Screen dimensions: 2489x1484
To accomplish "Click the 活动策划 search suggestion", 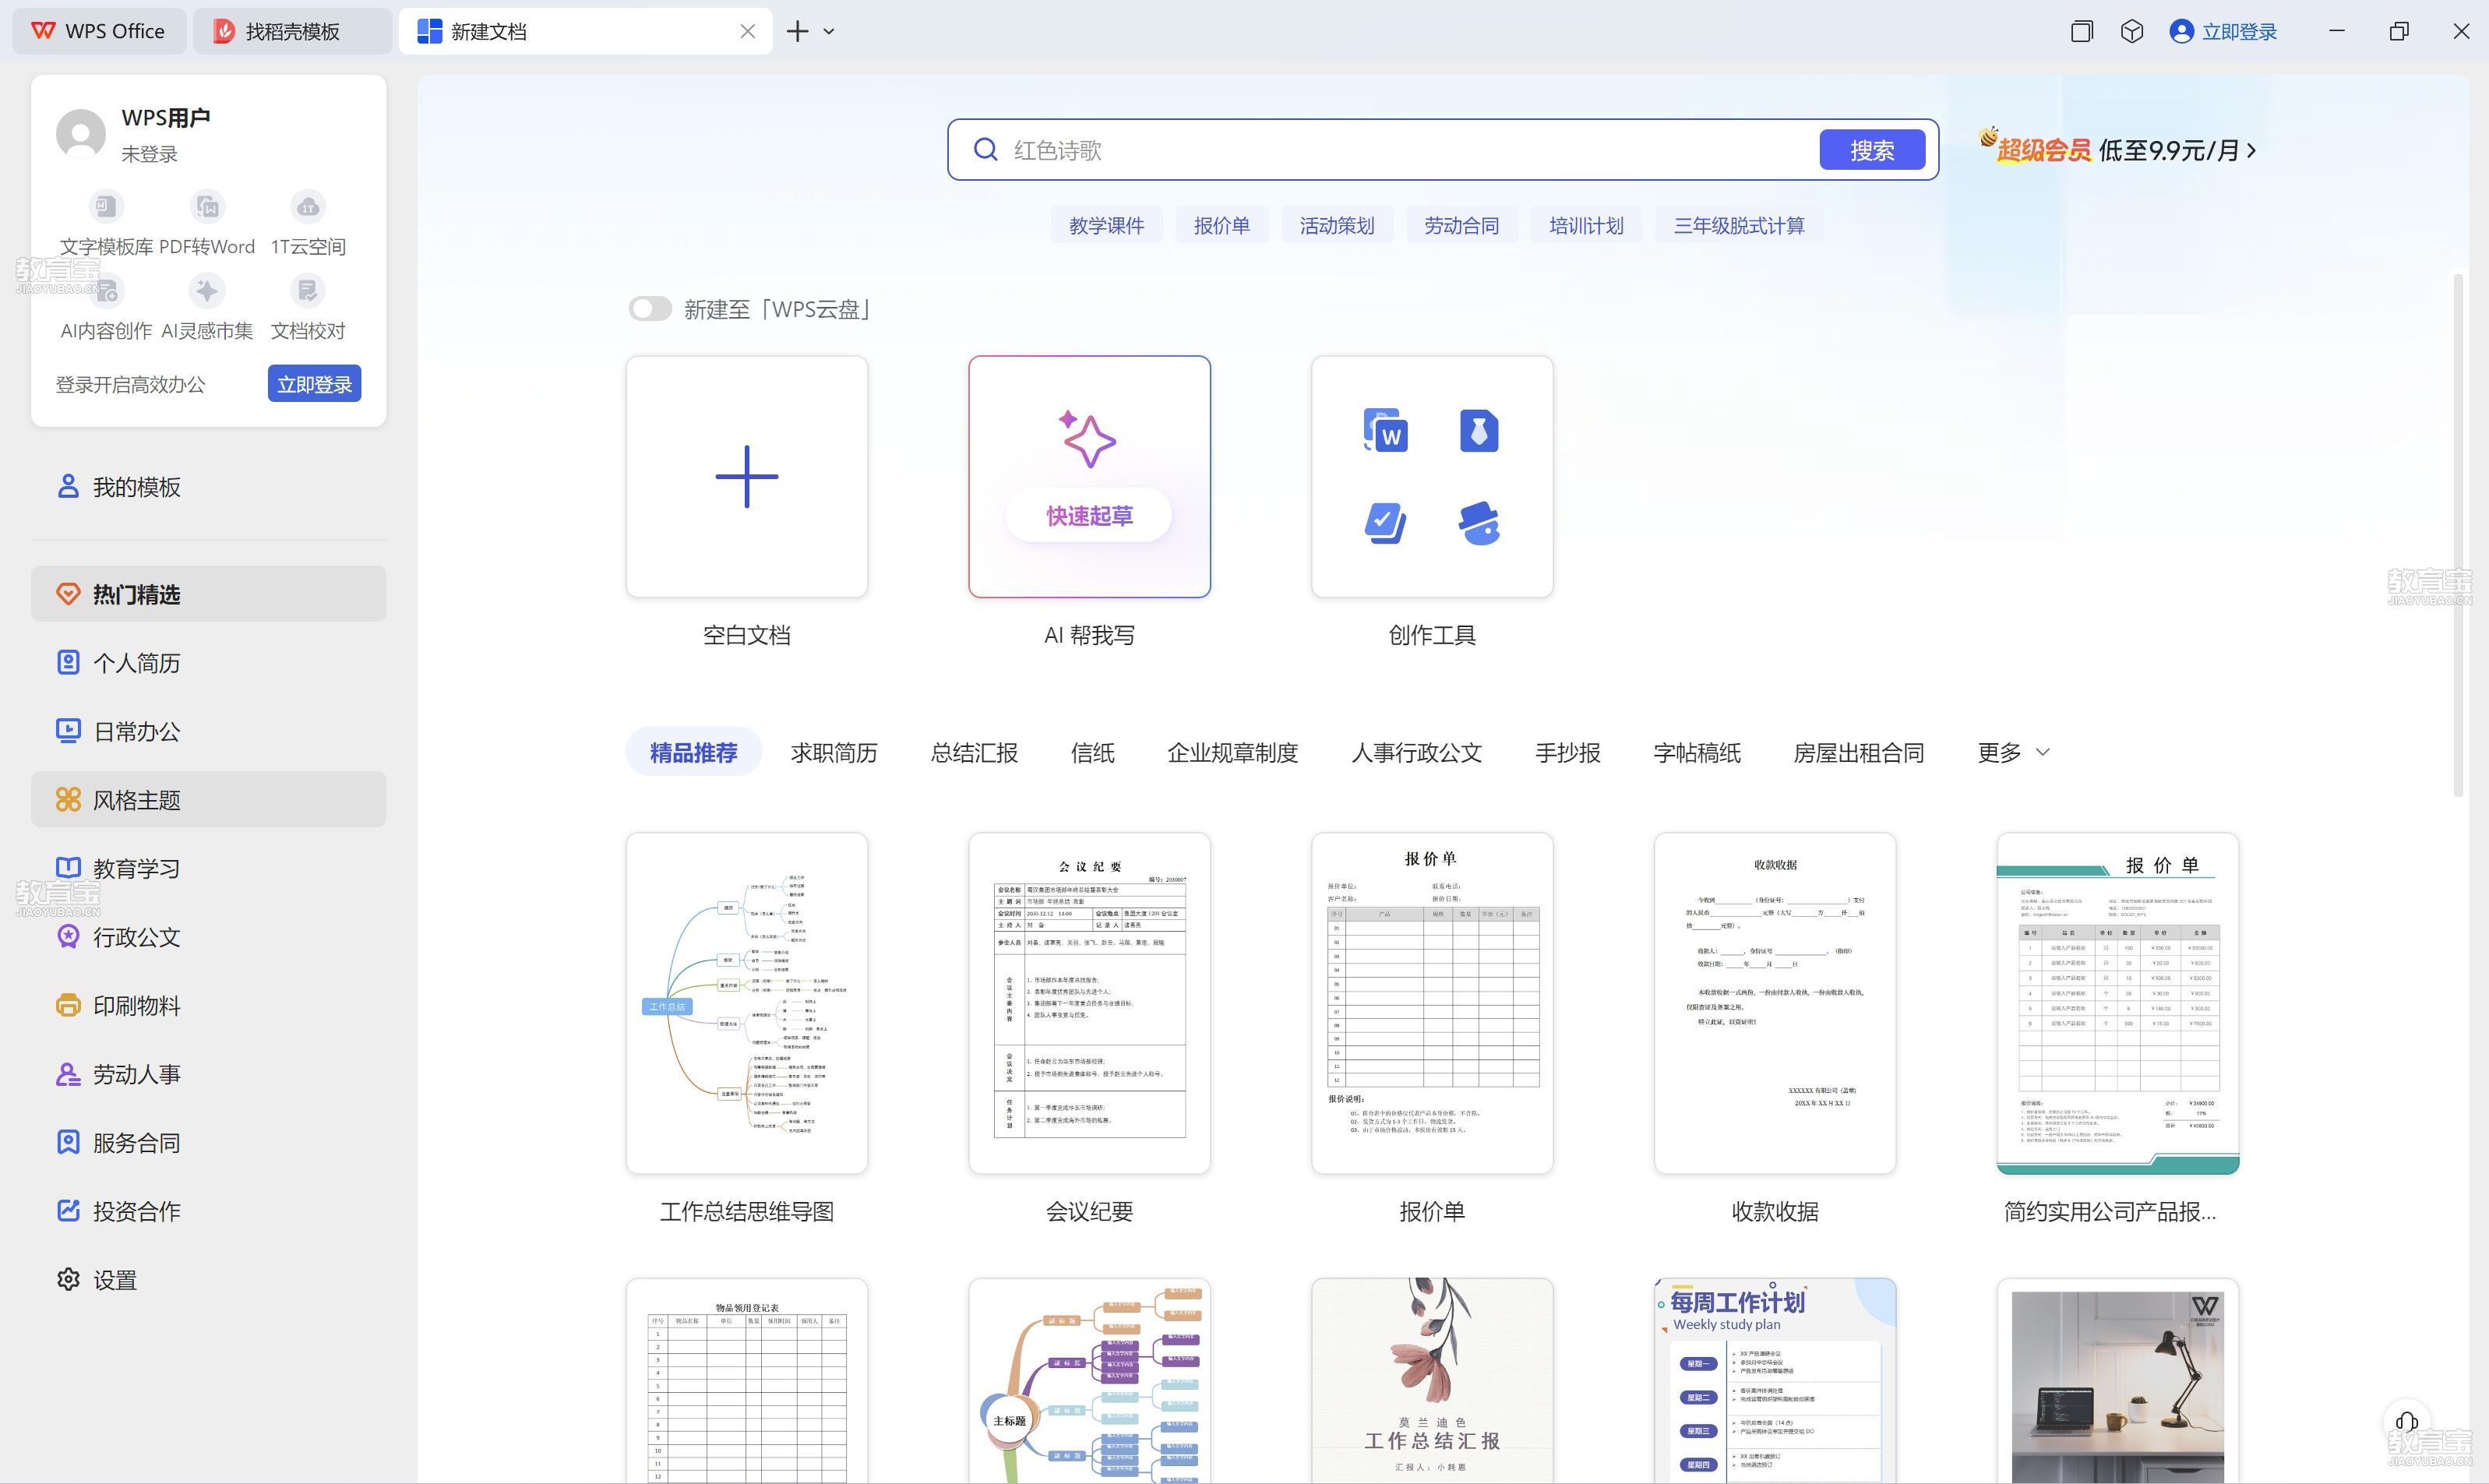I will click(1336, 225).
